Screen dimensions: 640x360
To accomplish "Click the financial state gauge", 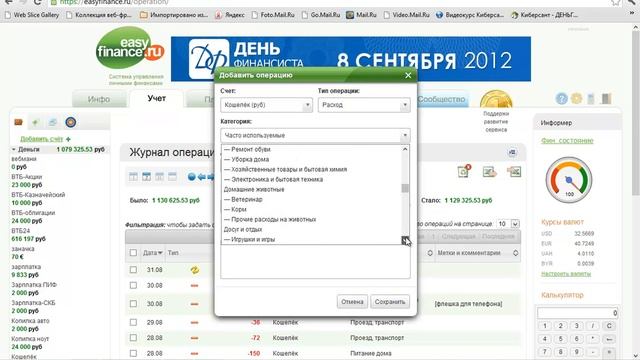I will 569,180.
